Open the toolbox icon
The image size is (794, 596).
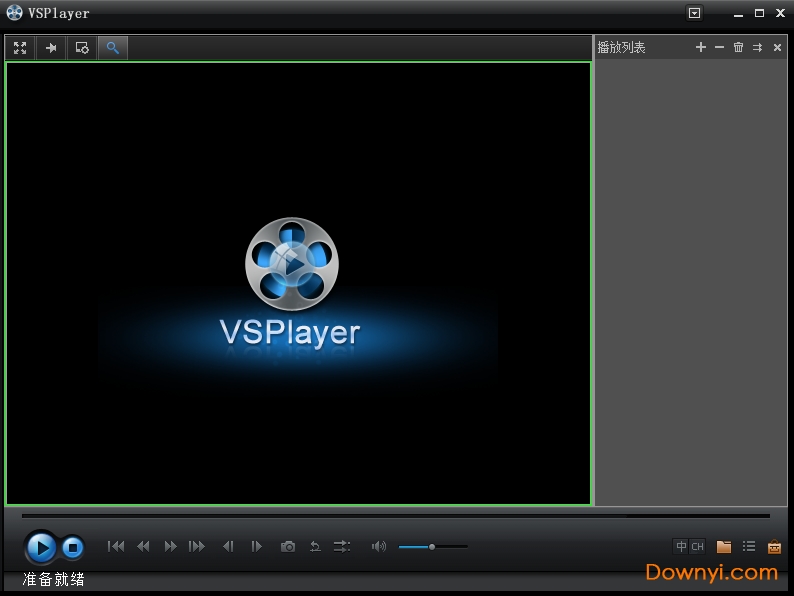coord(774,547)
